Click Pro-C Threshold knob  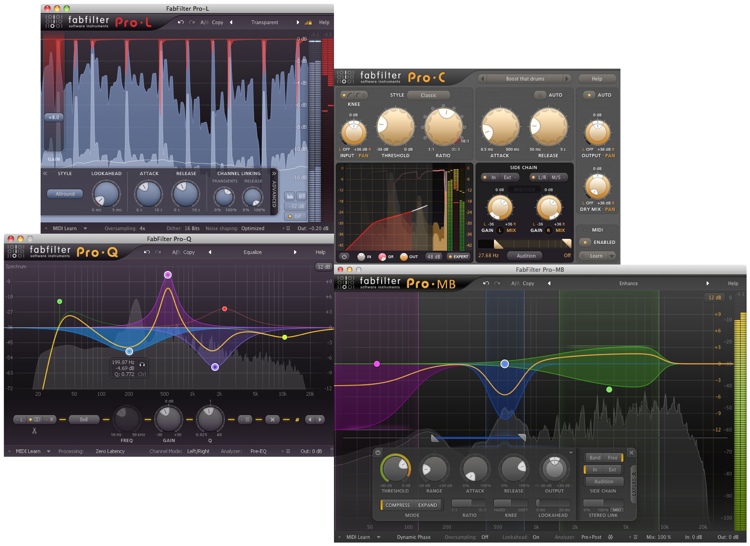coord(396,126)
